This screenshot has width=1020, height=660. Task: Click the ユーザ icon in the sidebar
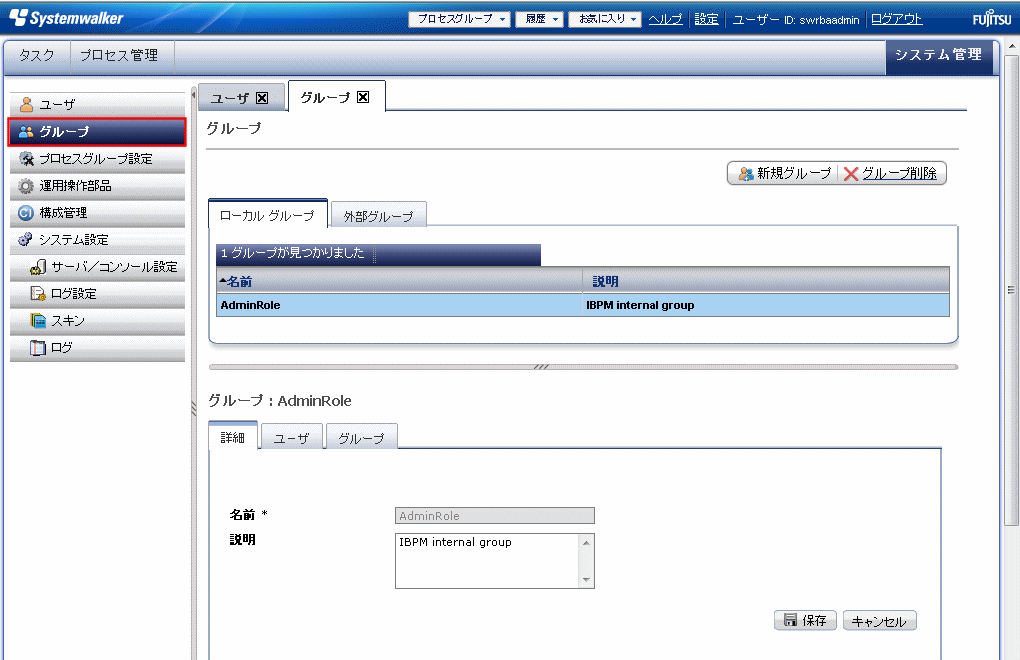[27, 105]
